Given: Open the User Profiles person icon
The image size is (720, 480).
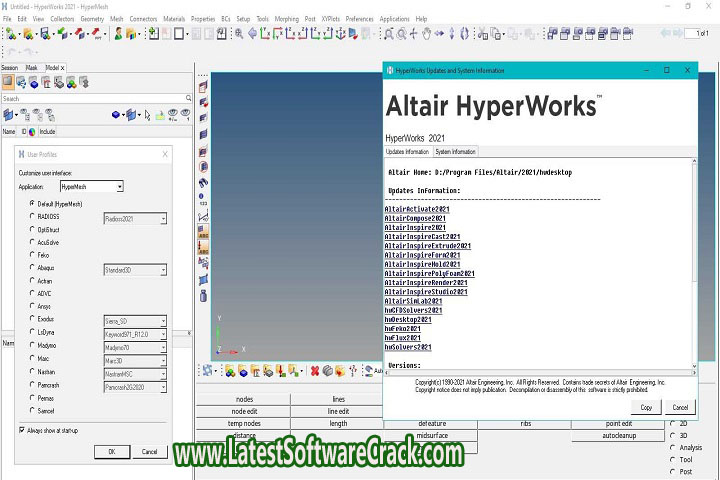Looking at the screenshot, I should [118, 34].
